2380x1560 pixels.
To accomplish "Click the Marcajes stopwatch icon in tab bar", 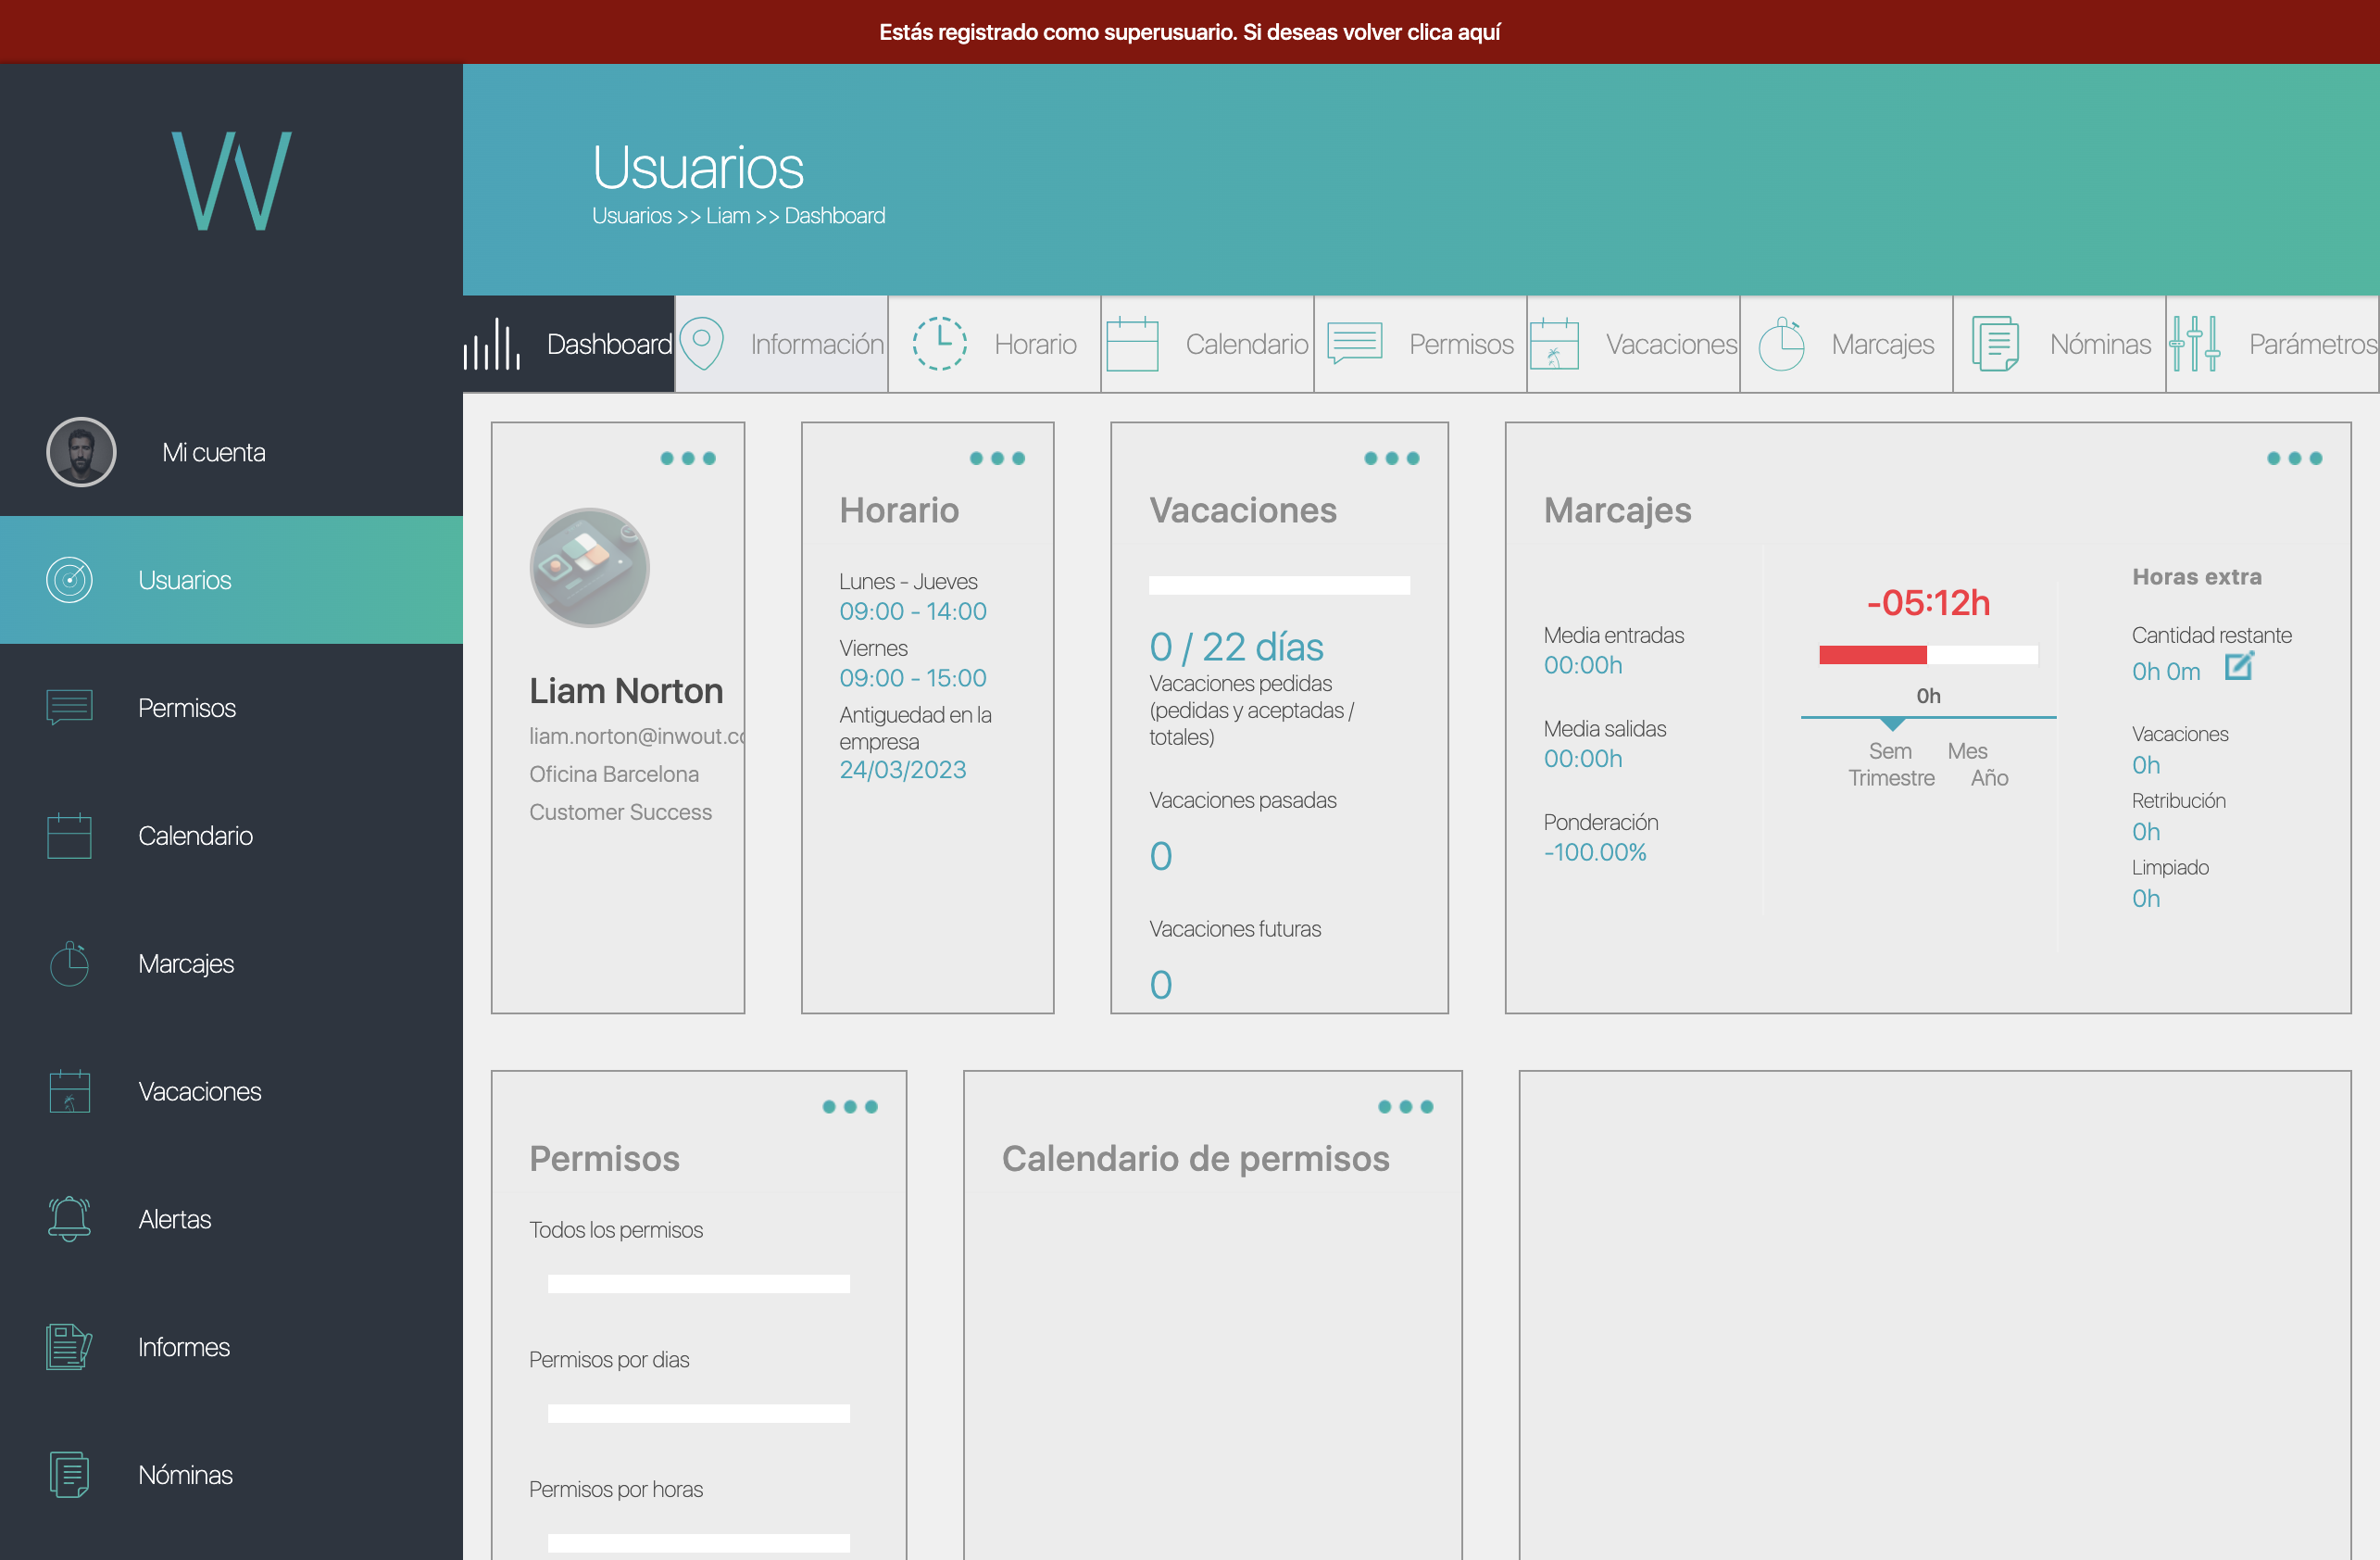I will click(1781, 344).
